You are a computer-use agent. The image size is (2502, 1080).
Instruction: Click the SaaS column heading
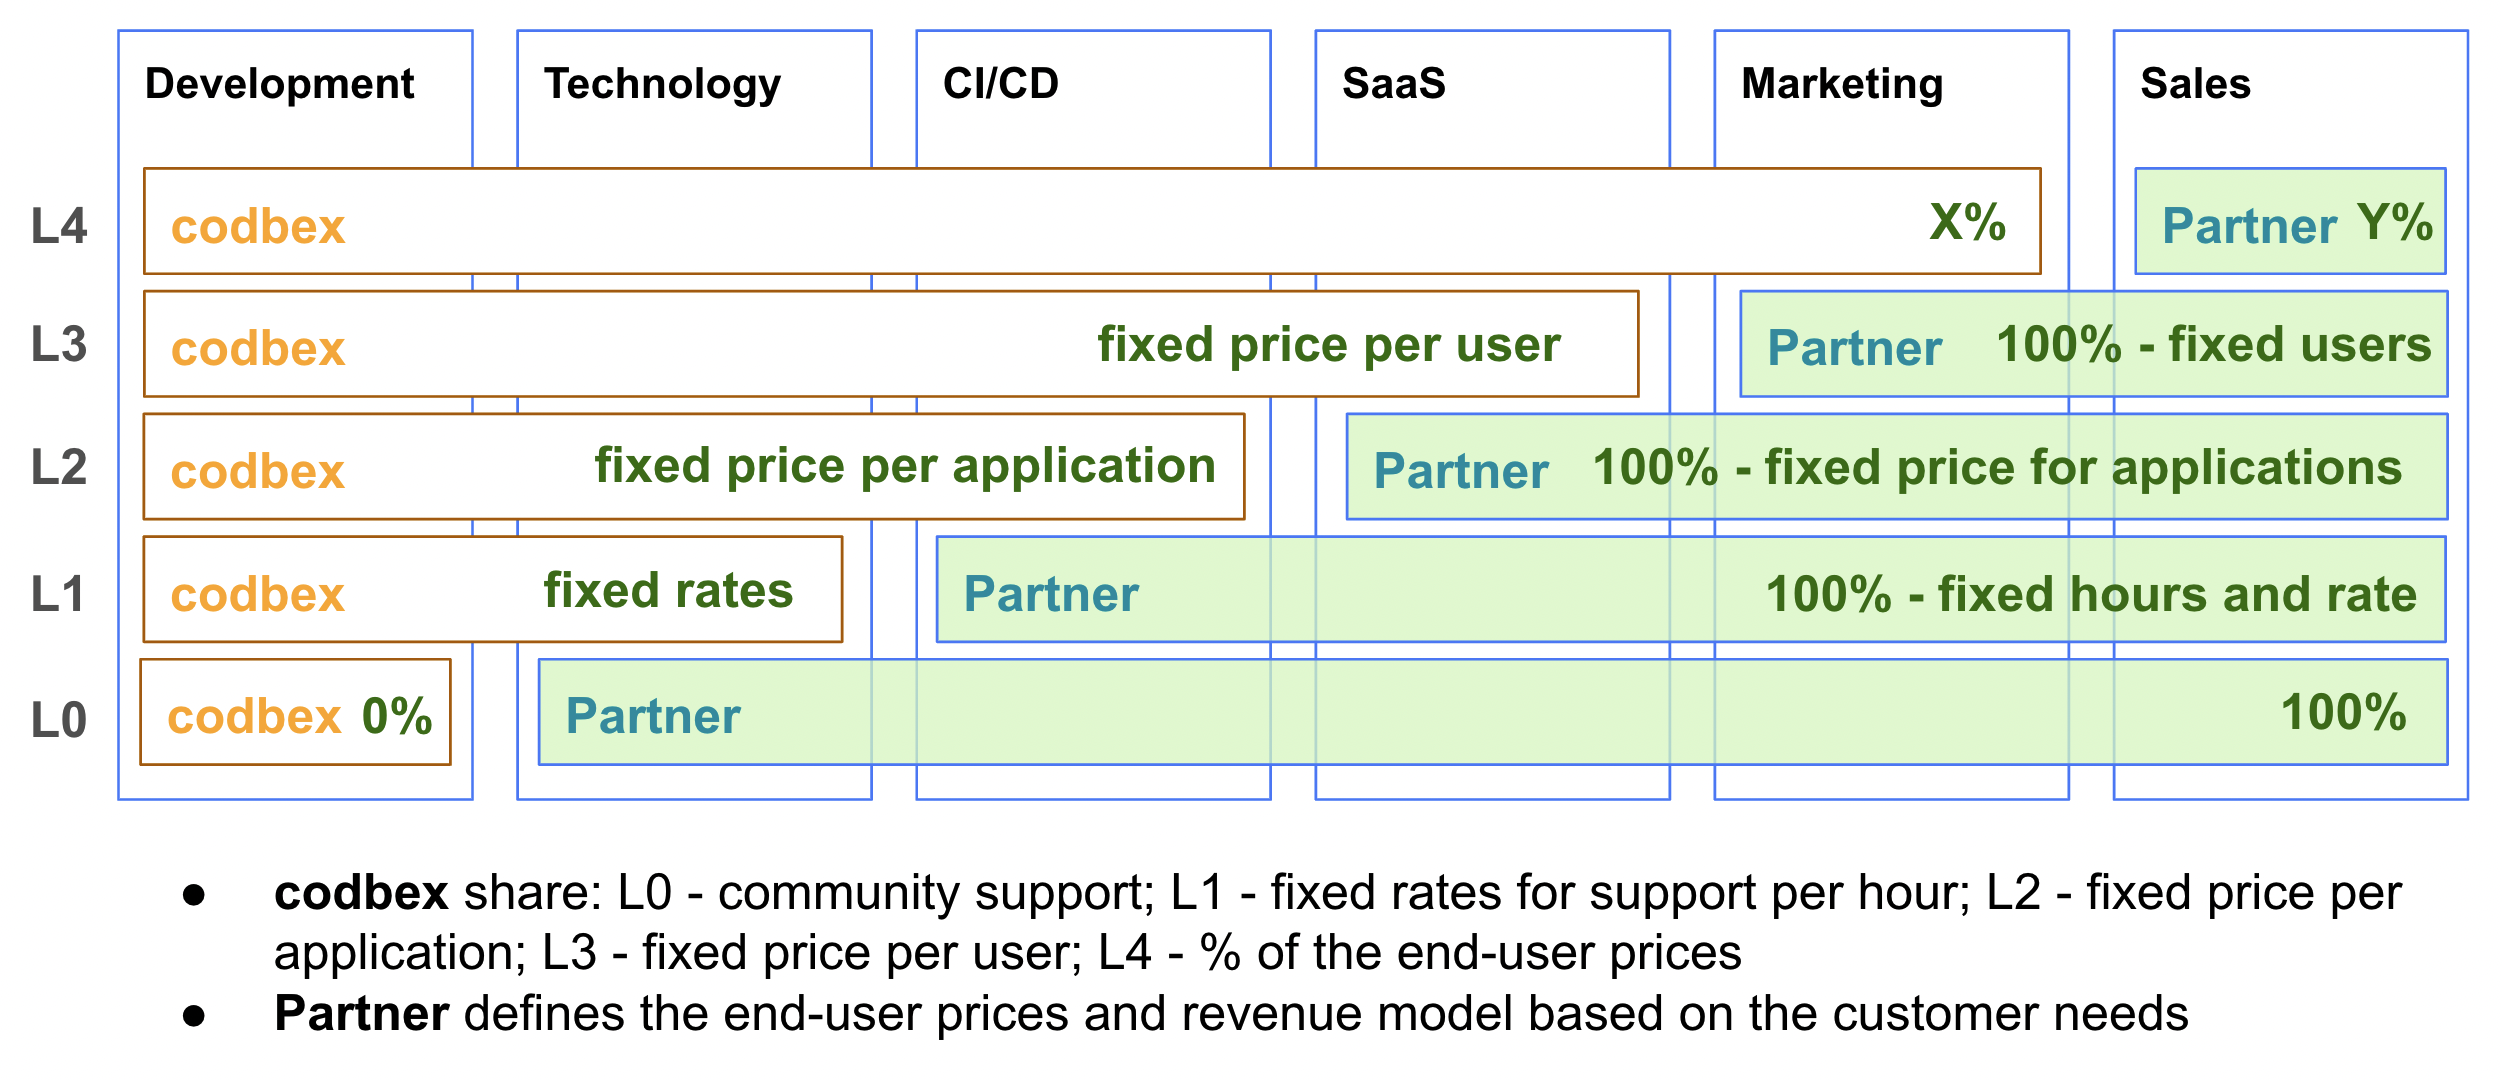1393,84
